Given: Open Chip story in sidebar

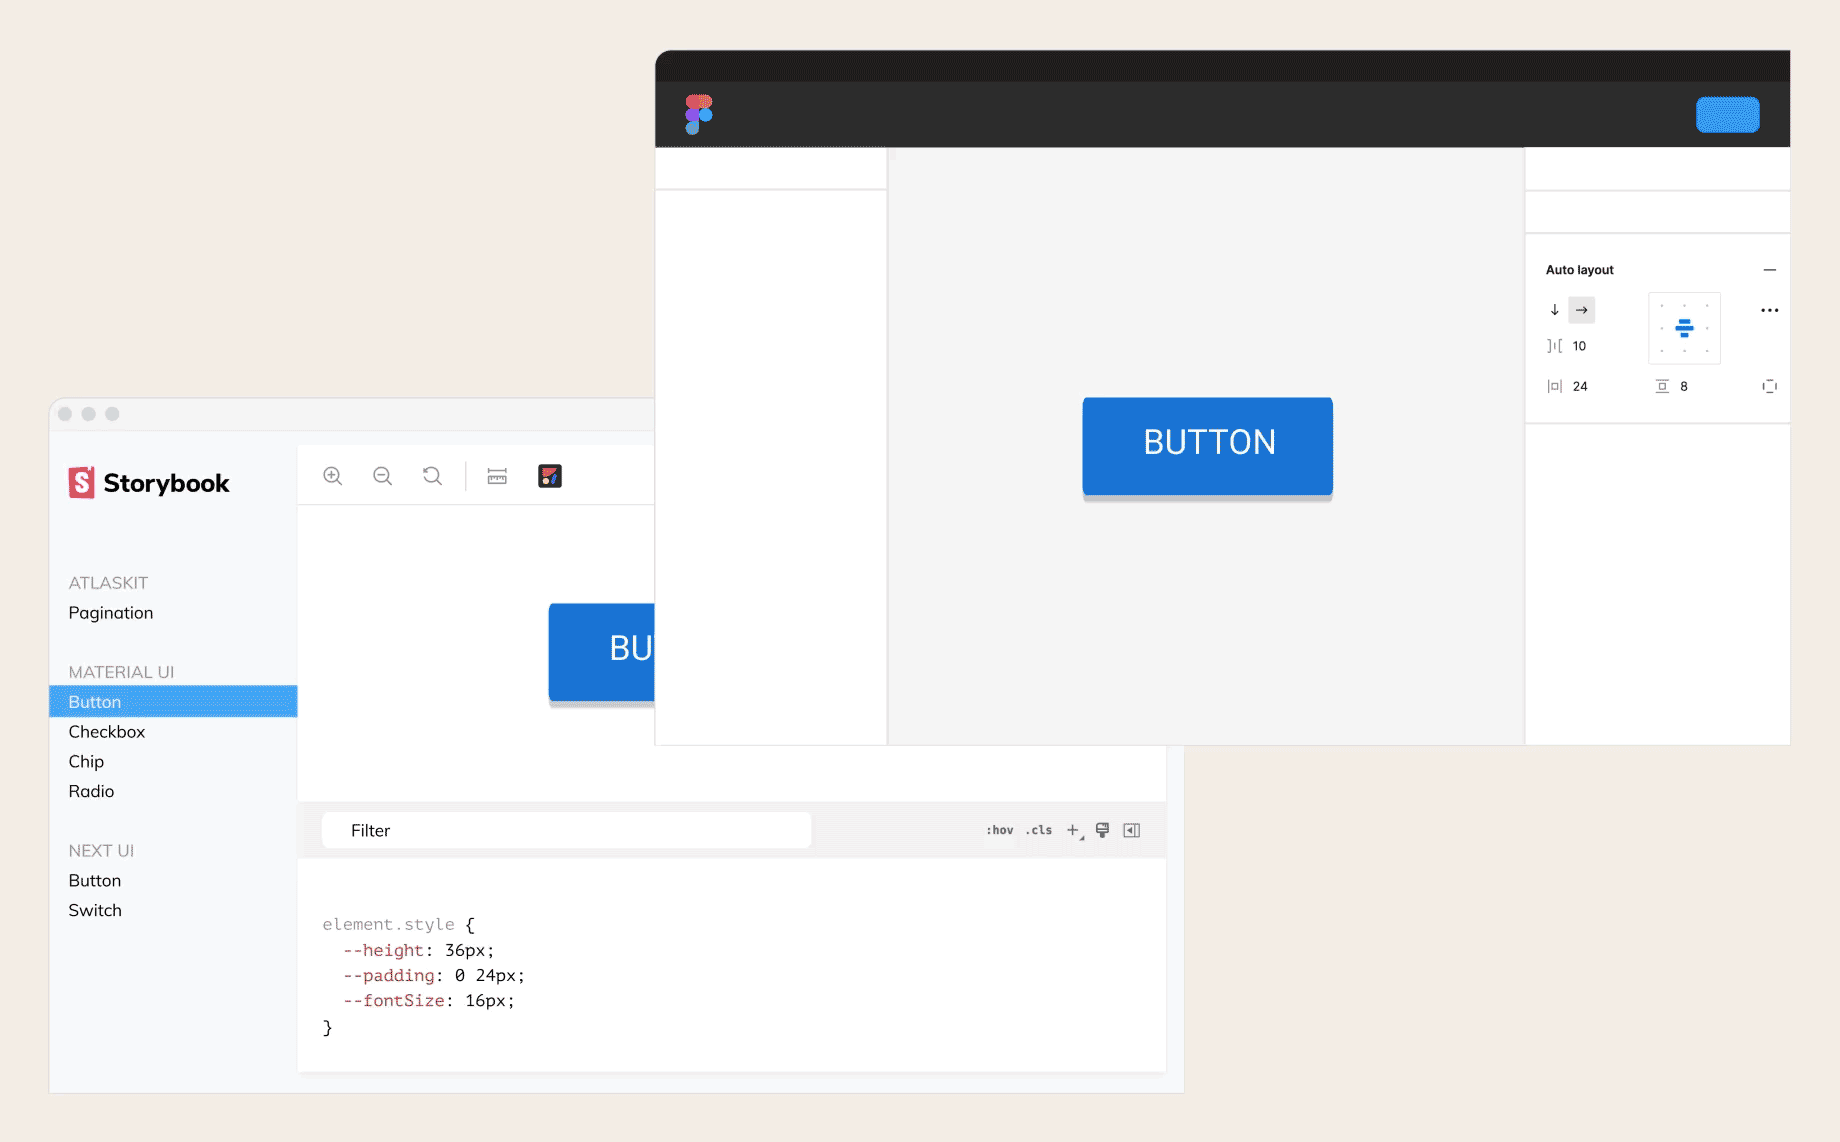Looking at the screenshot, I should tap(86, 761).
